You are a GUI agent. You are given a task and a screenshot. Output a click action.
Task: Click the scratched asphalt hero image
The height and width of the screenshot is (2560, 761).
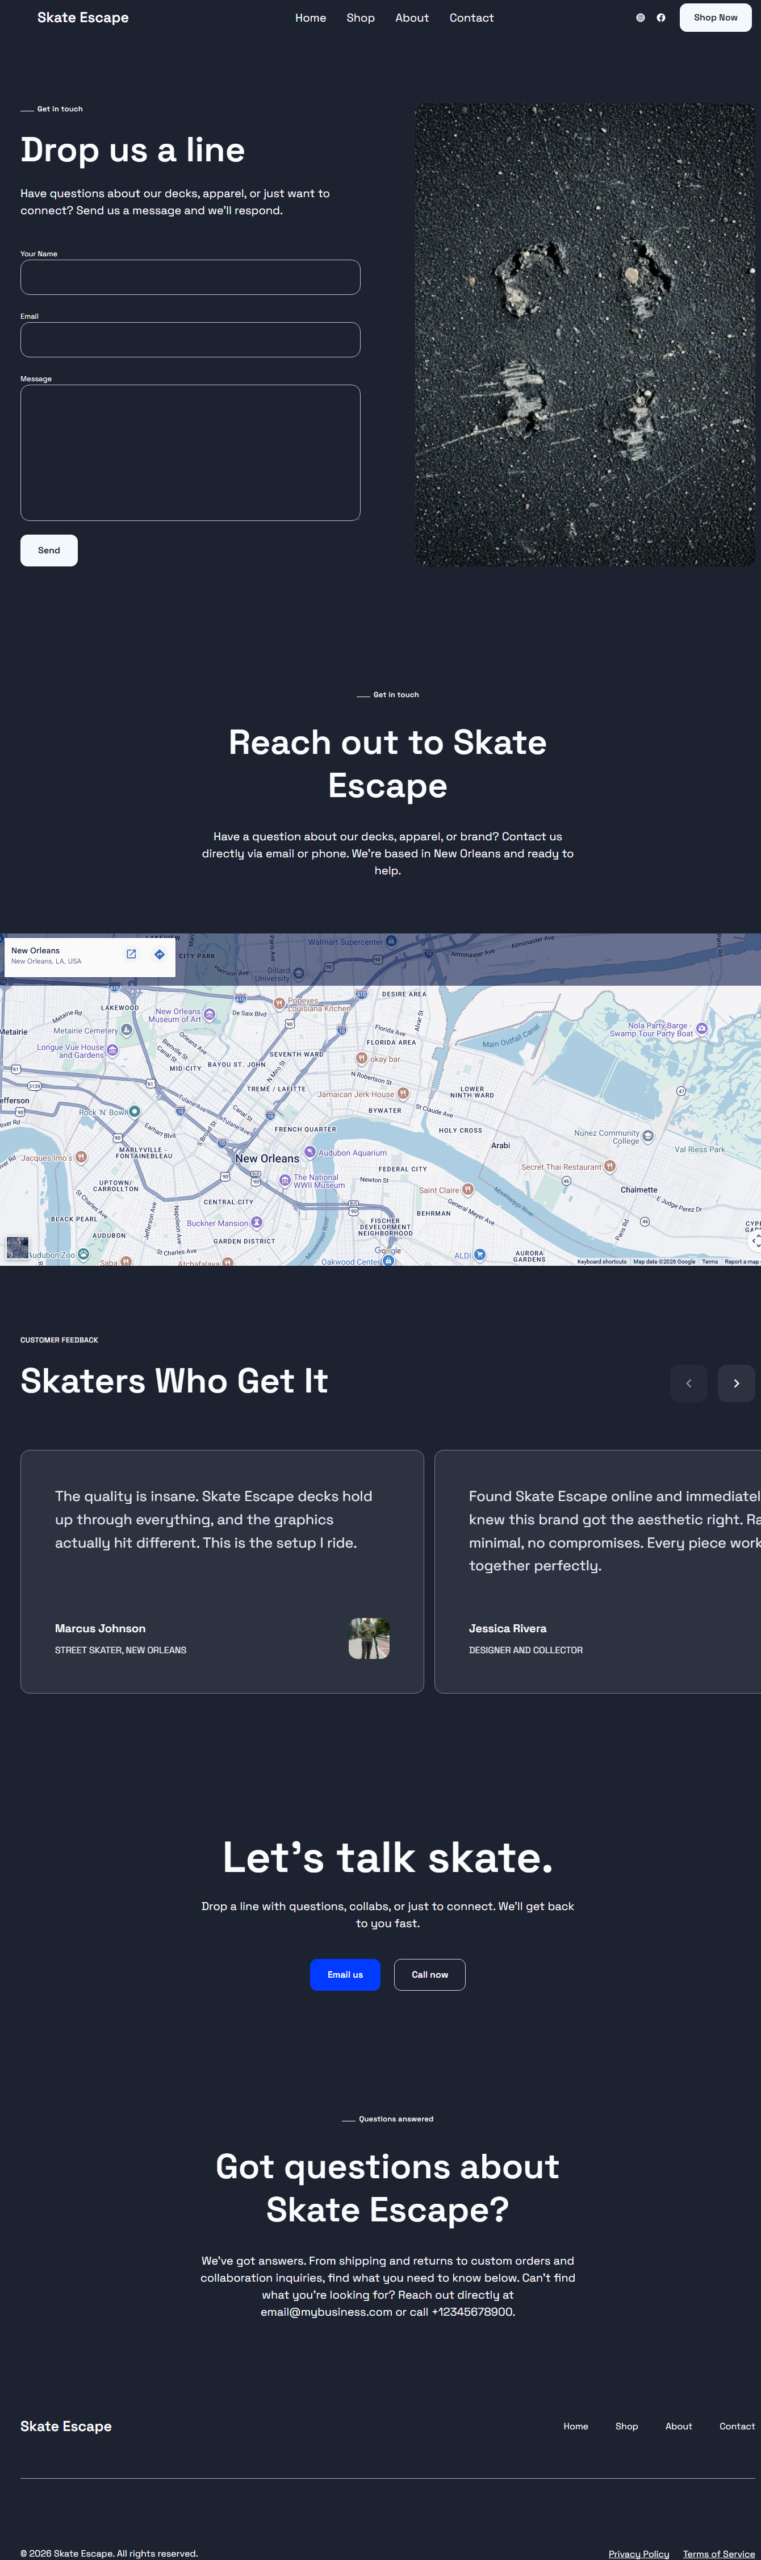(x=585, y=335)
